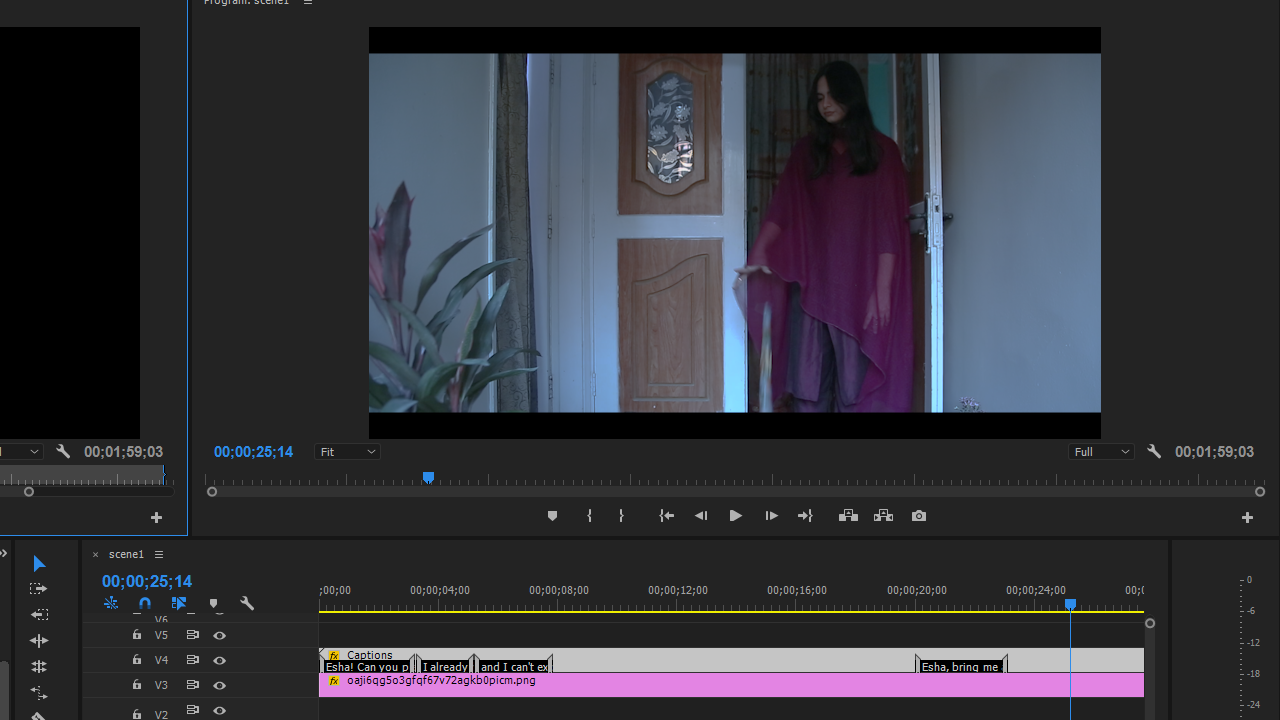Image resolution: width=1280 pixels, height=720 pixels.
Task: Hide track V4 with eye icon
Action: click(x=219, y=660)
